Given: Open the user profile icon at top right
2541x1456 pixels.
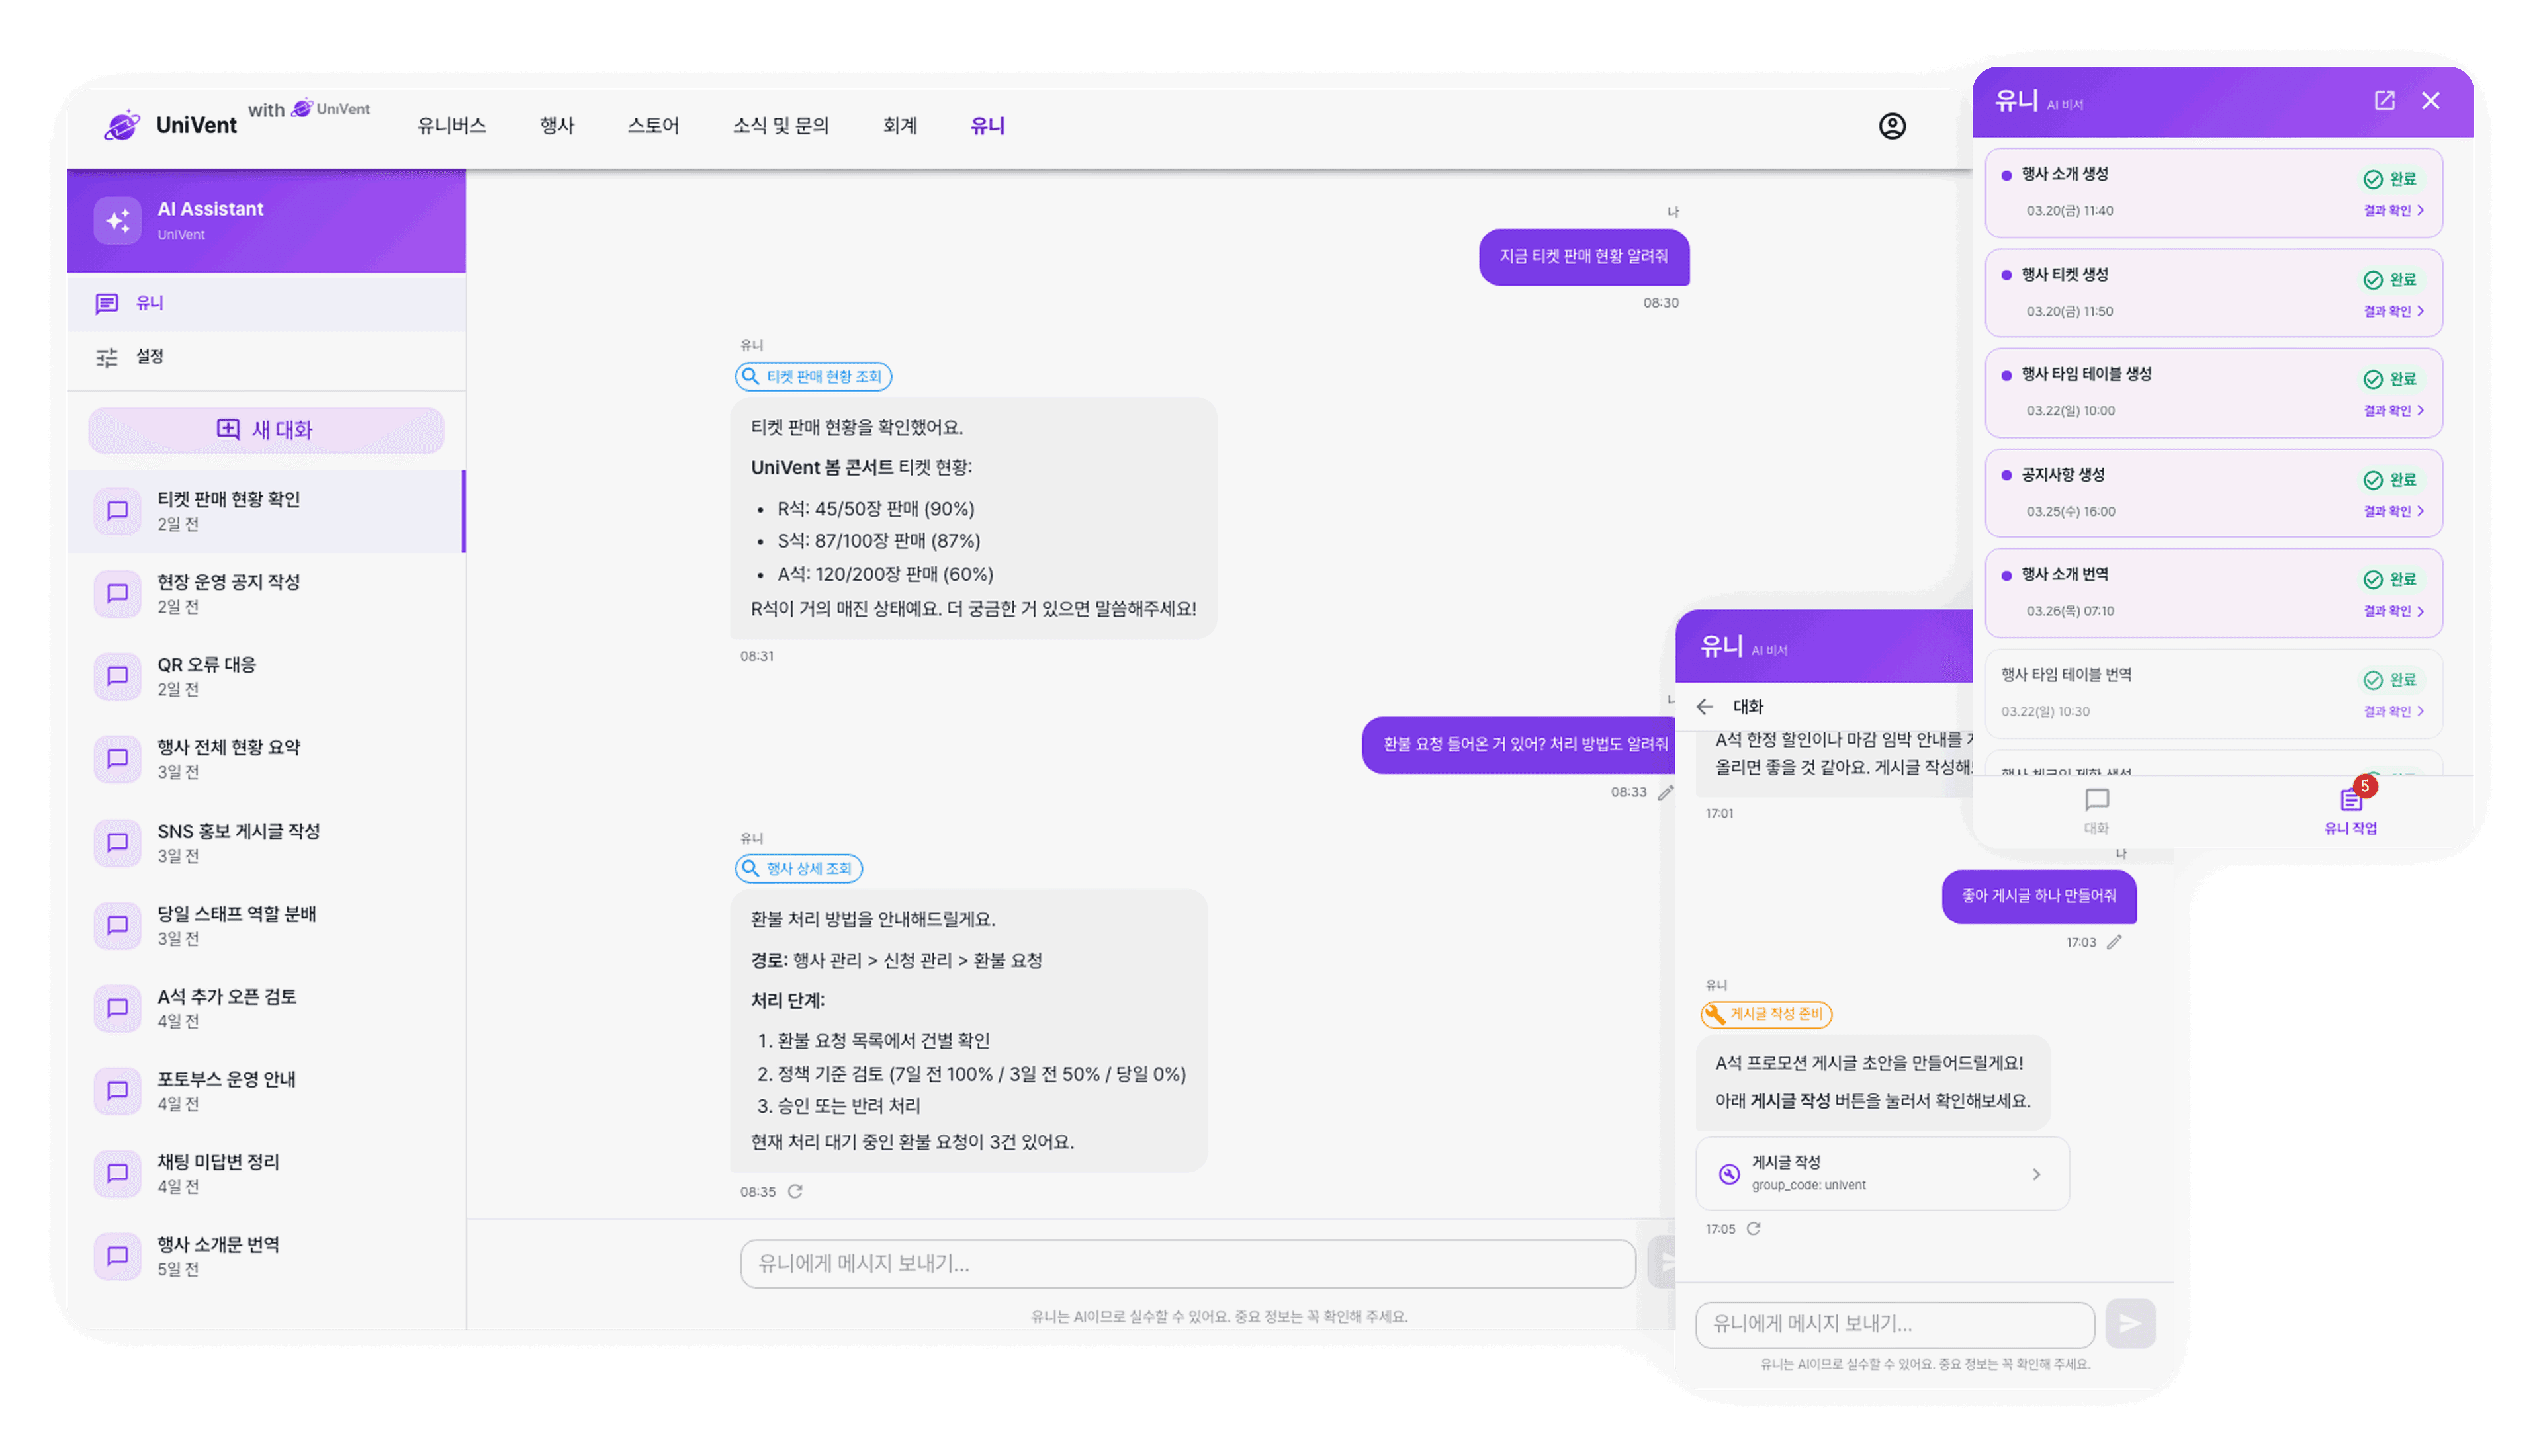Looking at the screenshot, I should click(1894, 126).
